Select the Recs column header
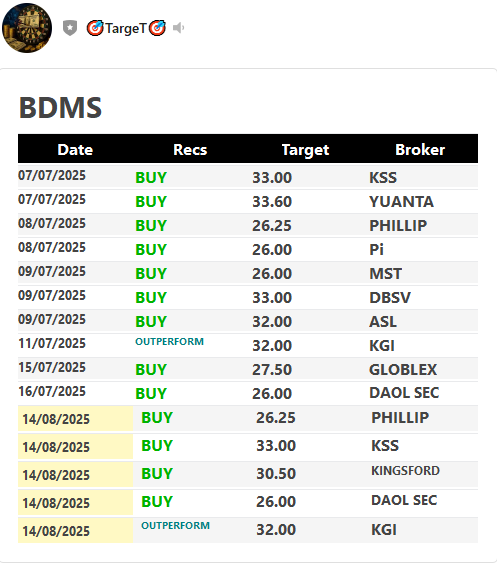Screen dimensions: 497x571 (x=190, y=150)
